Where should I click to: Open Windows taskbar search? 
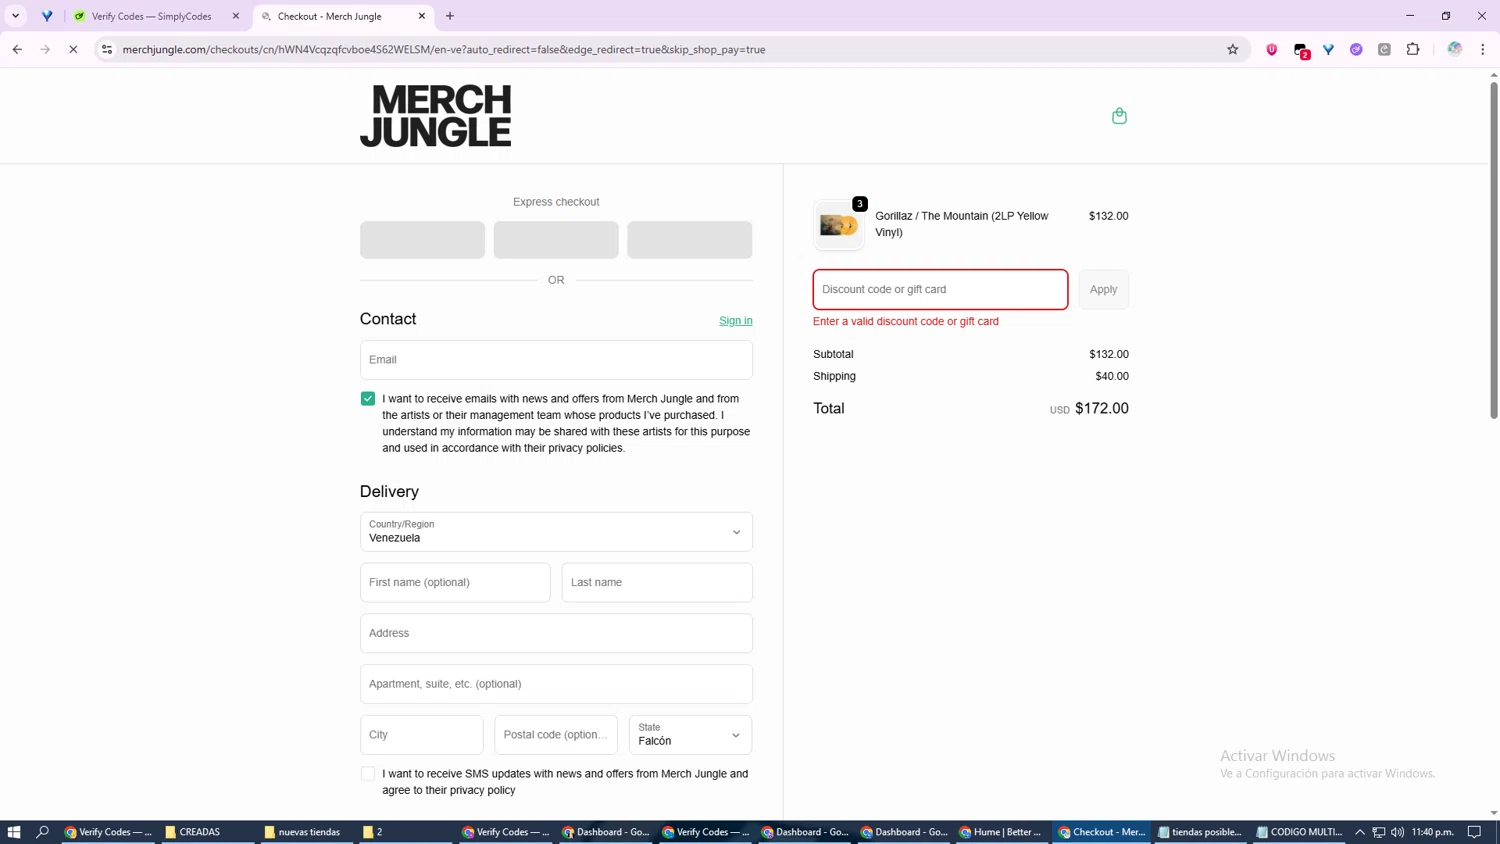click(x=42, y=832)
